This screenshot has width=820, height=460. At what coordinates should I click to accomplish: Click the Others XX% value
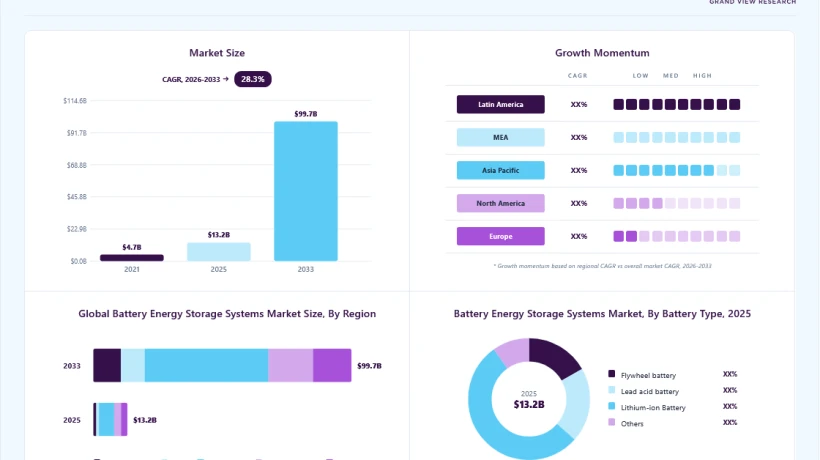[x=730, y=422]
